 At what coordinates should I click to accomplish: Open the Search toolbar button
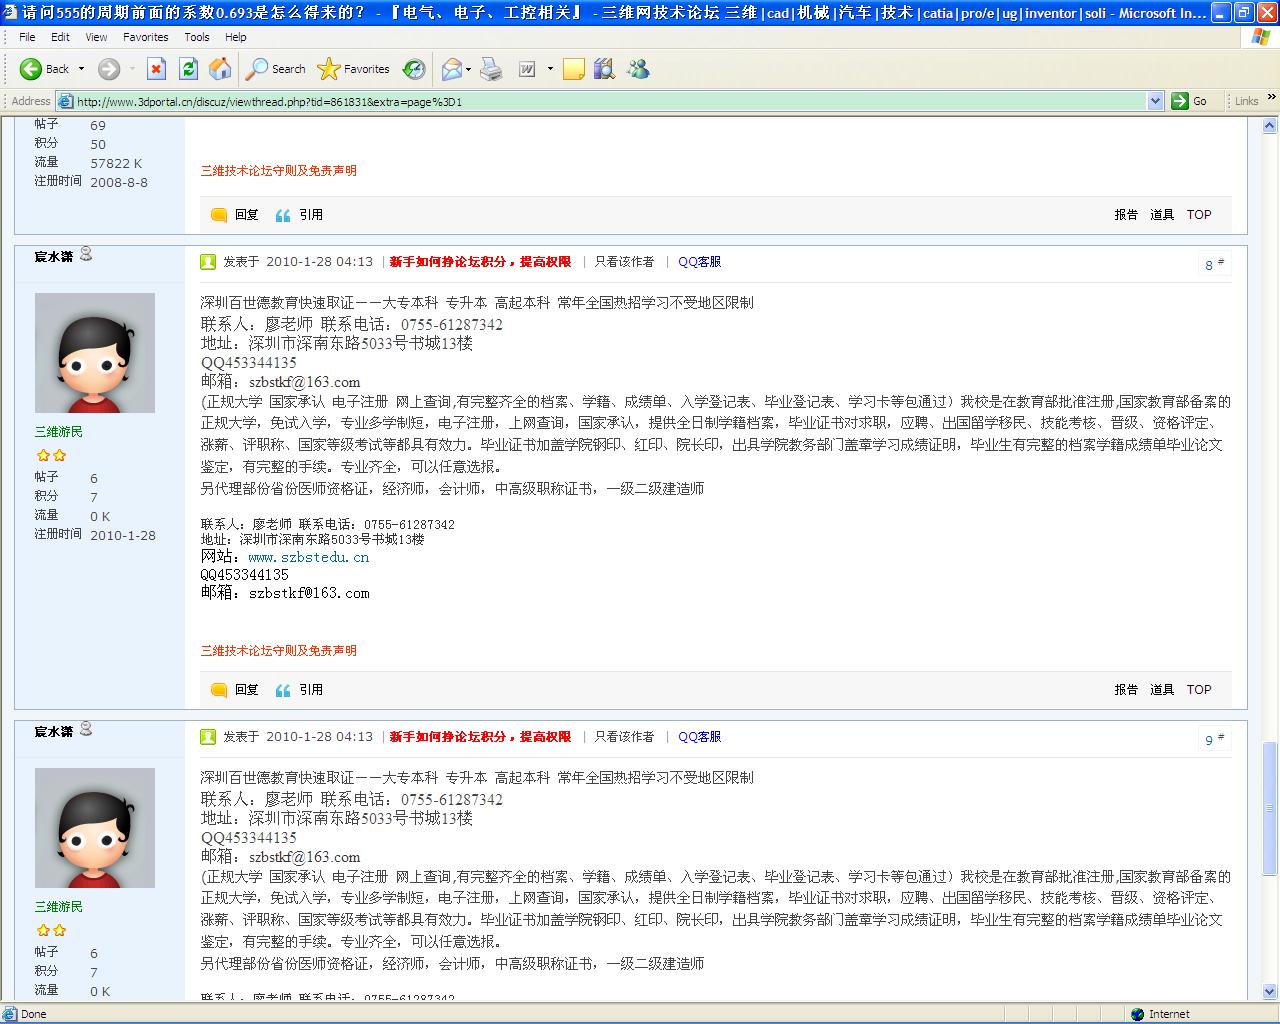pyautogui.click(x=276, y=69)
